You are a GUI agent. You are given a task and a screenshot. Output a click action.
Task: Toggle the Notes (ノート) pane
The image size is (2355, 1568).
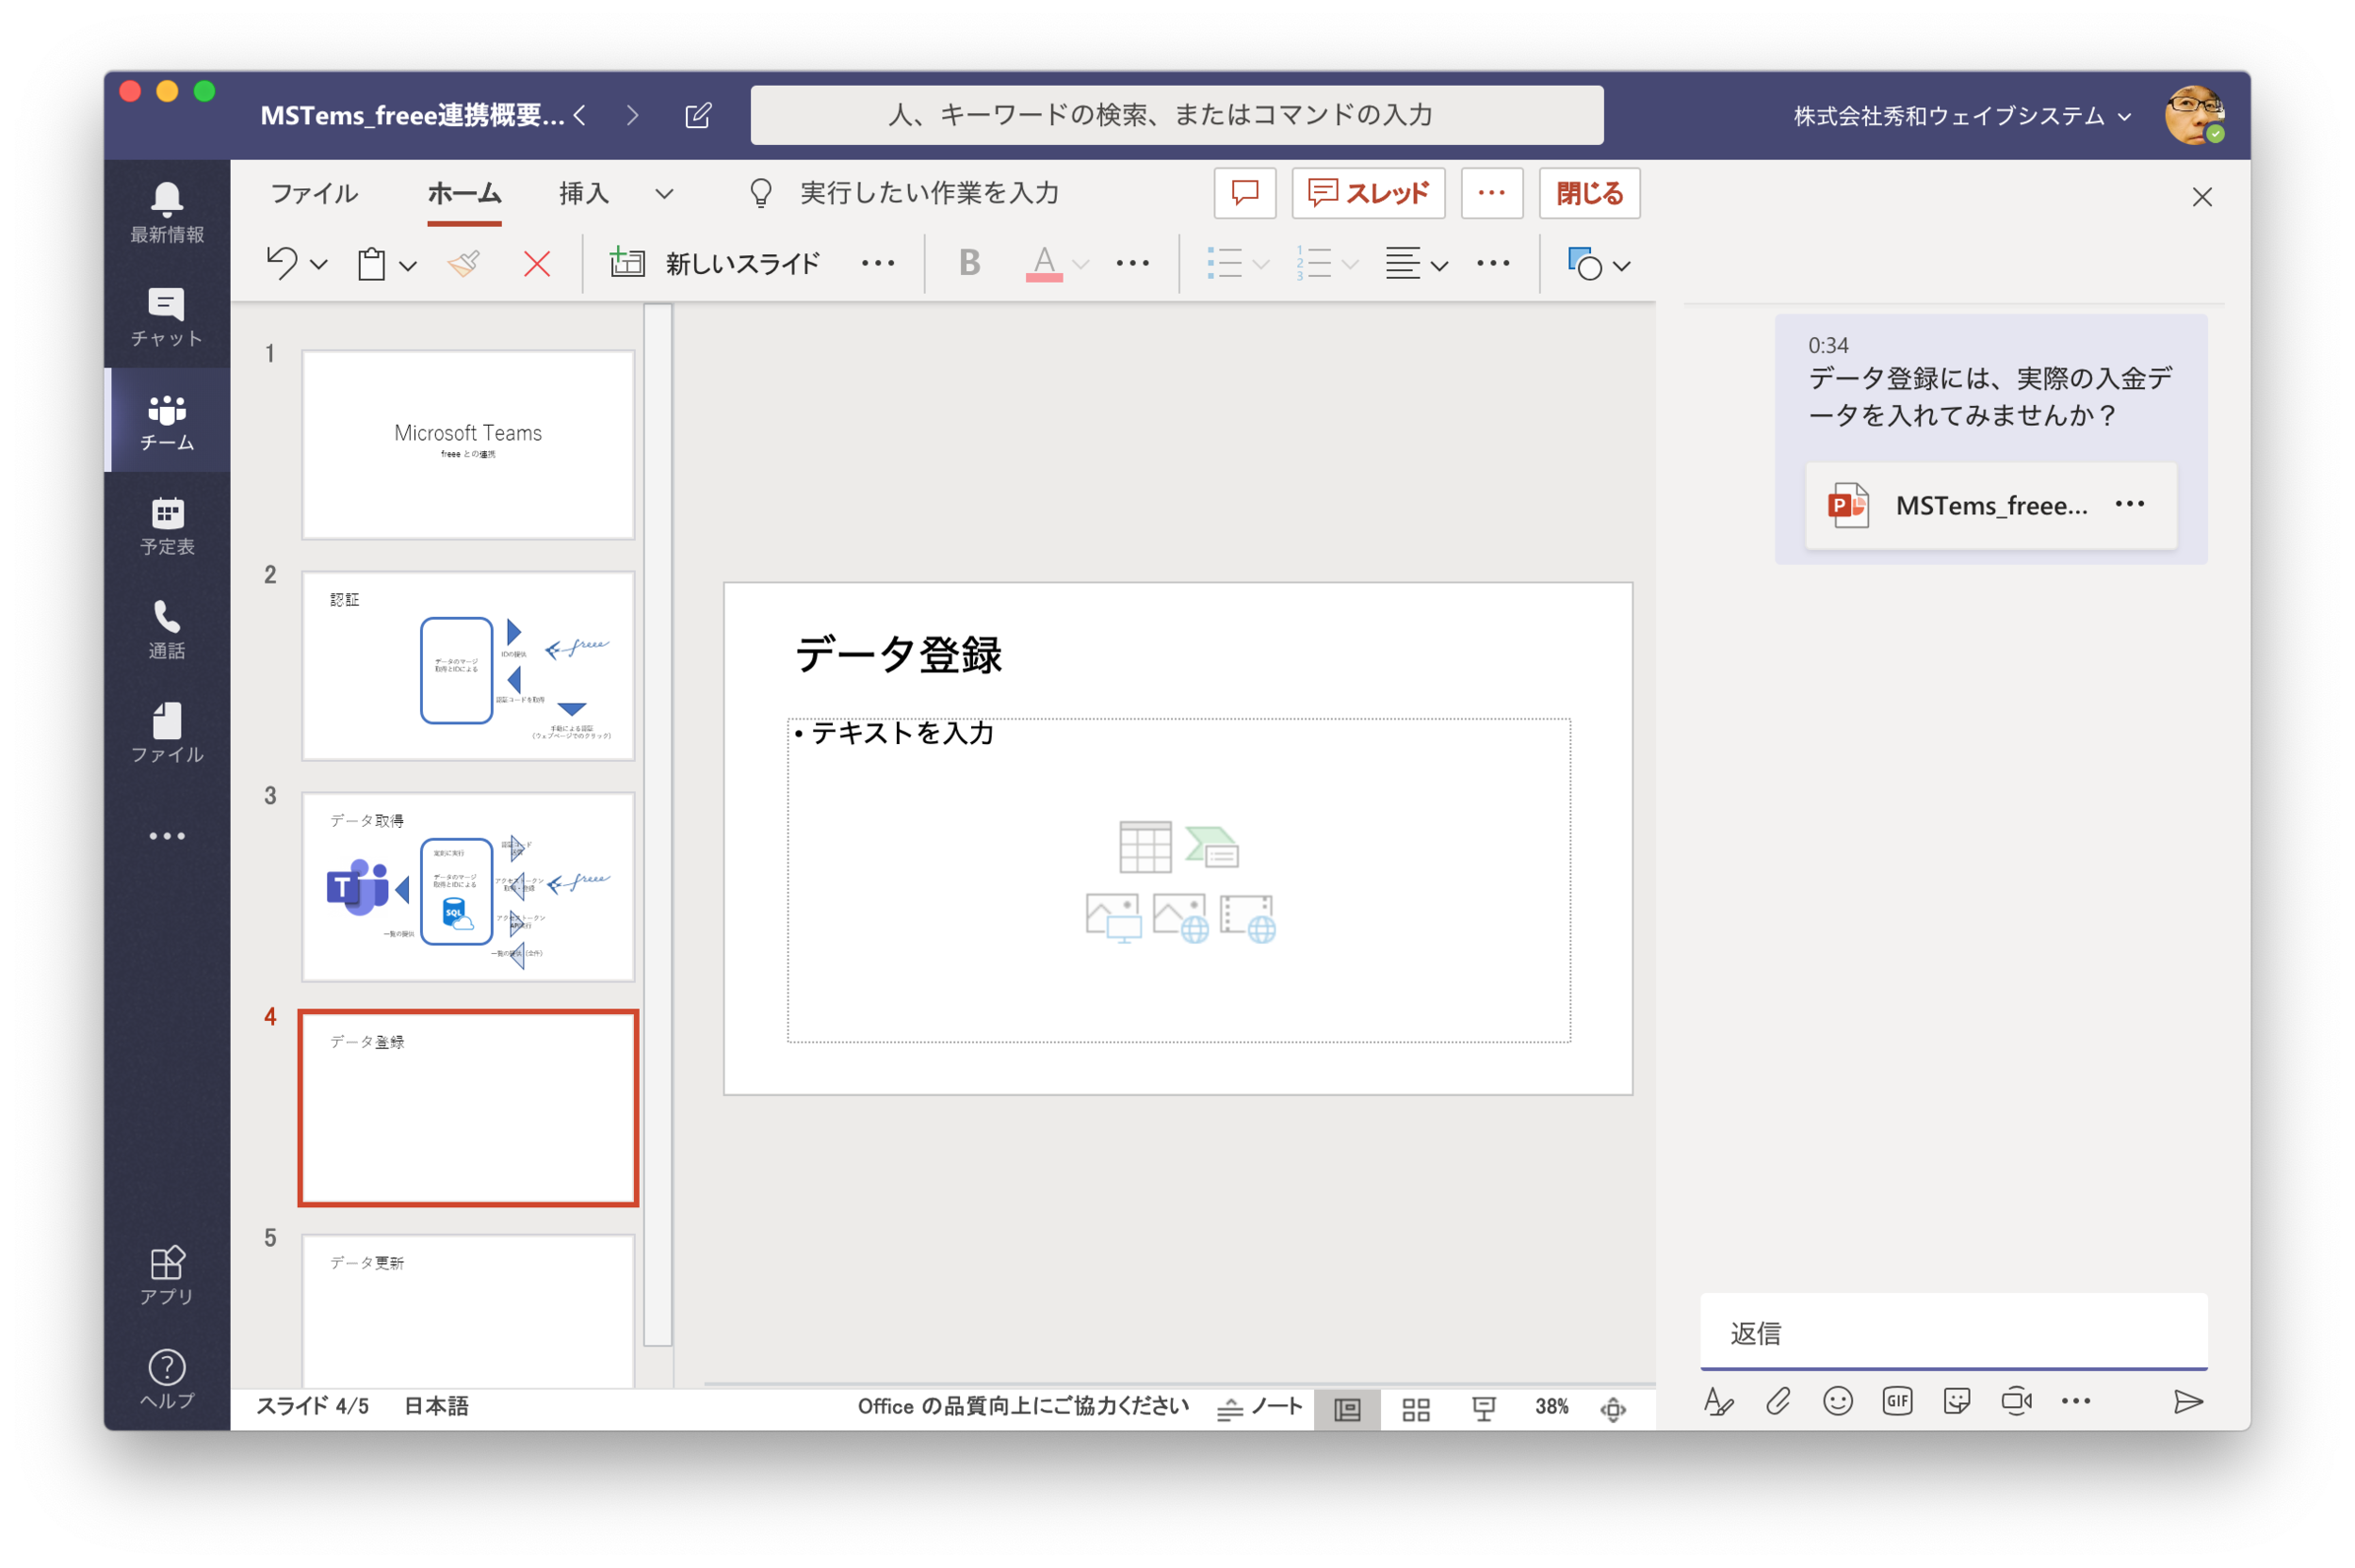[x=1259, y=1407]
